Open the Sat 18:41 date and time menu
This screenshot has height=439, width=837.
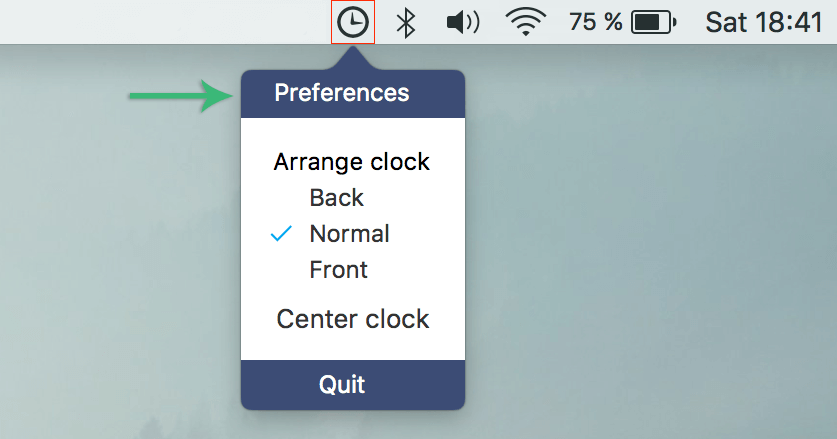click(x=764, y=22)
